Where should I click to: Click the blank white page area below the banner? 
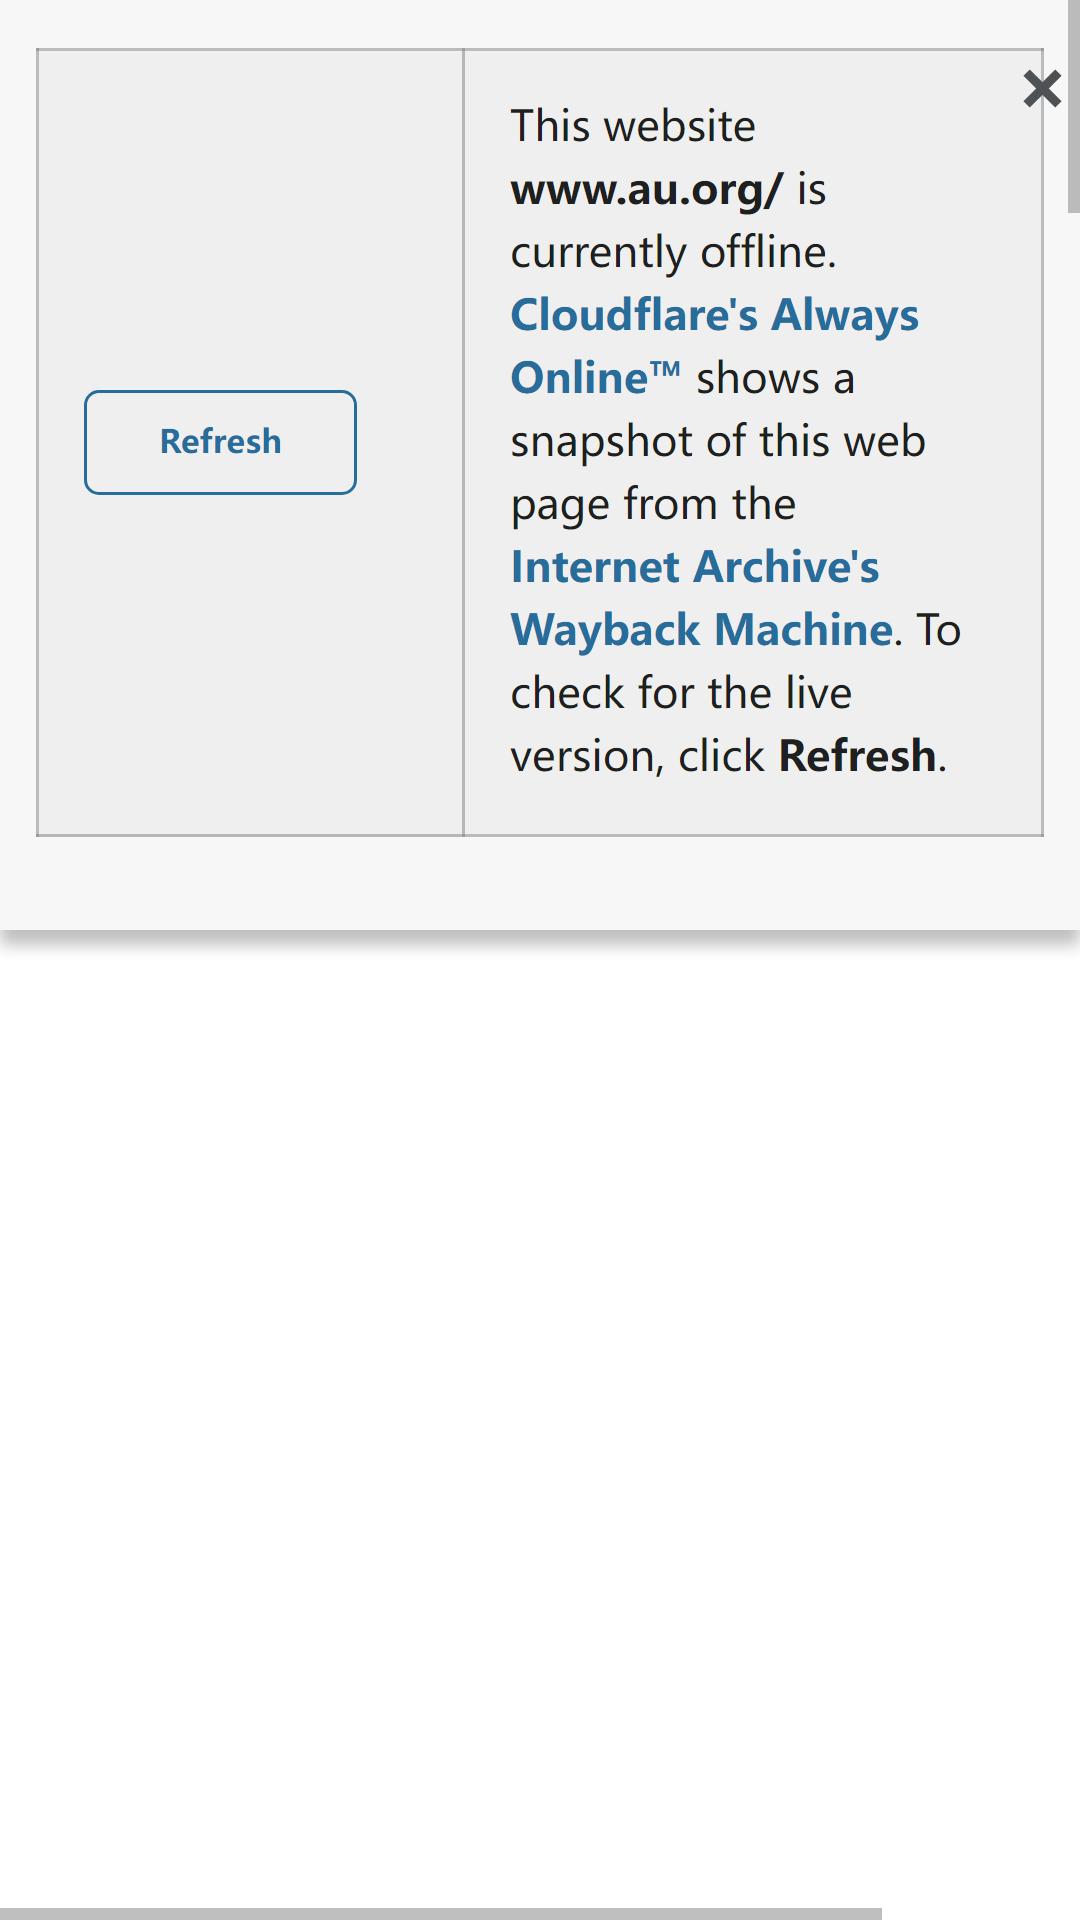tap(540, 1400)
